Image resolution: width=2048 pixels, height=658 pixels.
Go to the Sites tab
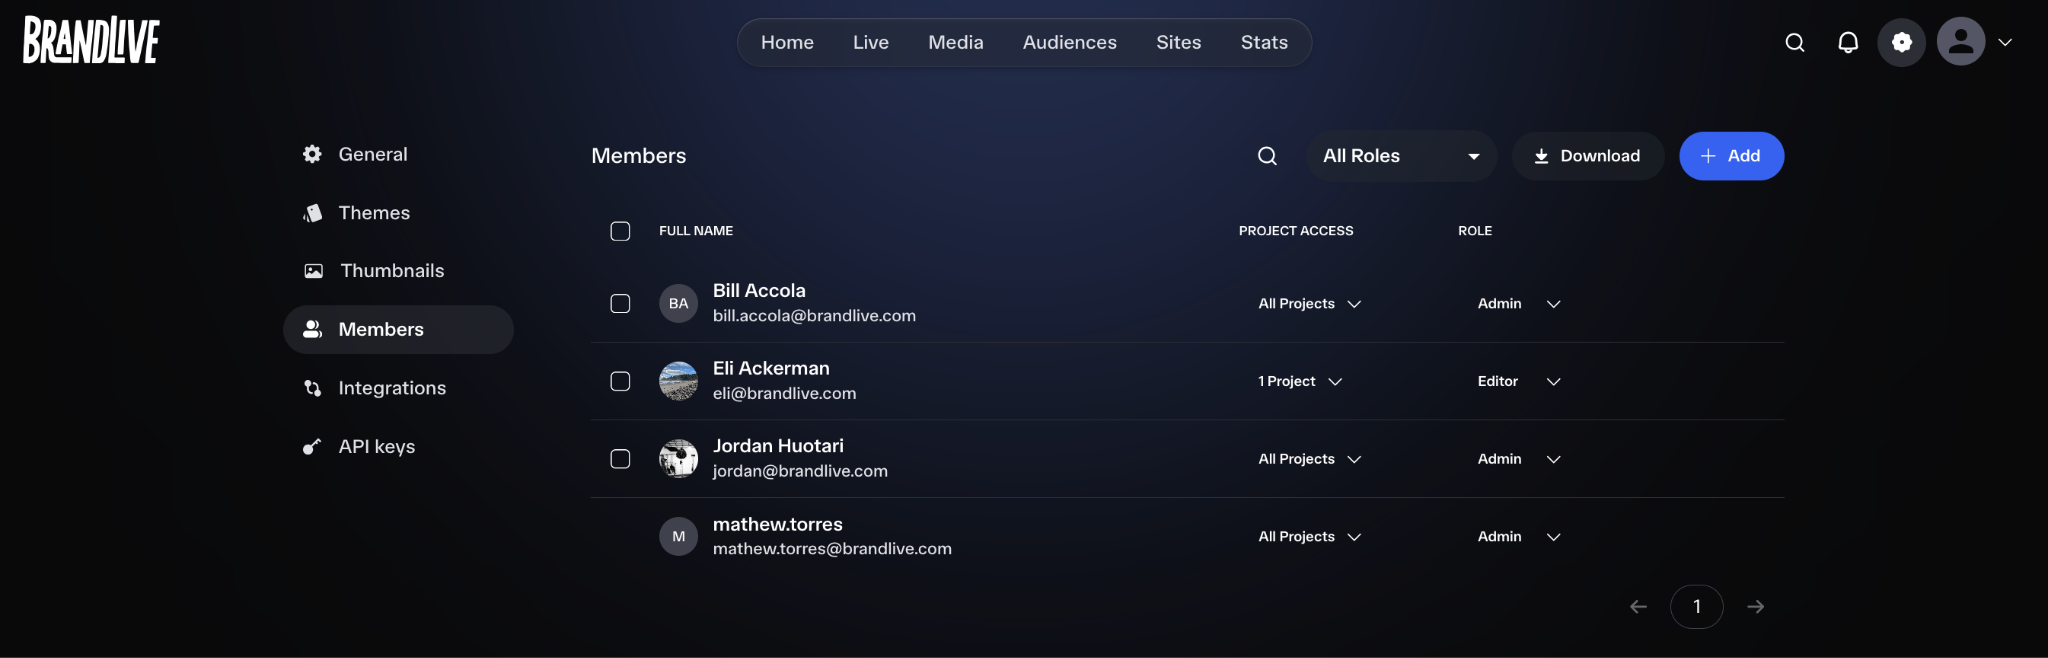tap(1179, 42)
